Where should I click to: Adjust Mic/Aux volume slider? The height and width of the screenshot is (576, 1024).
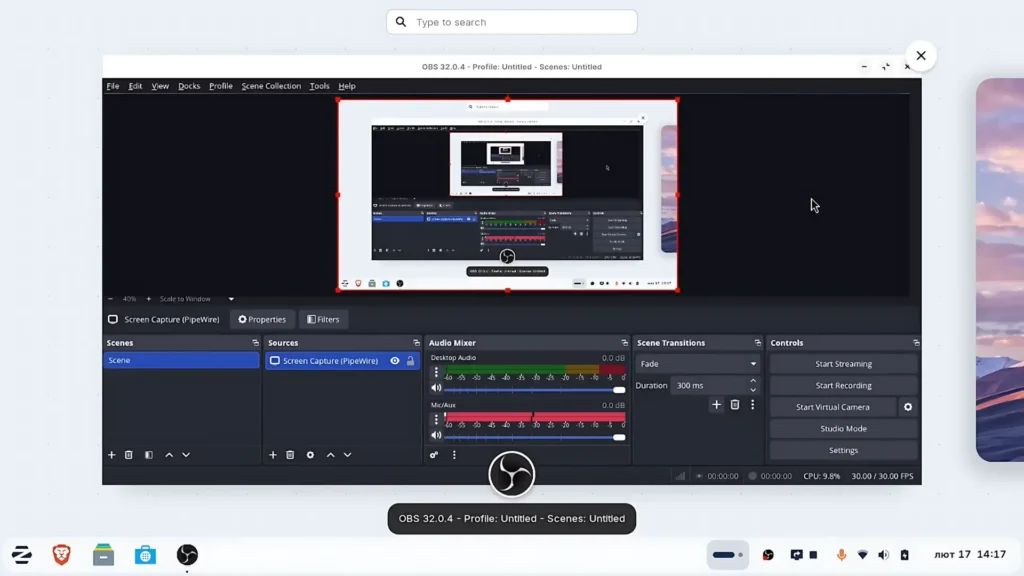coord(534,438)
